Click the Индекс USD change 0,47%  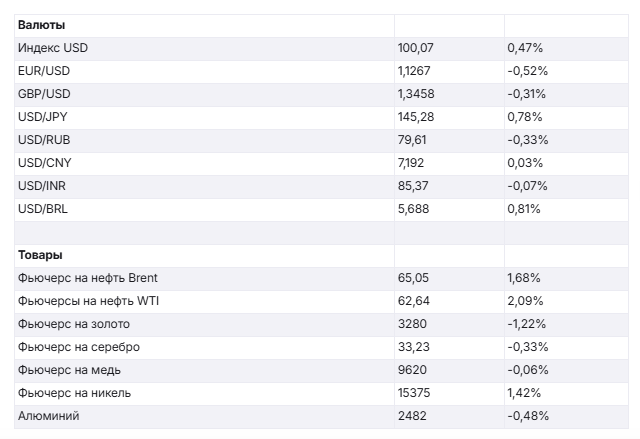point(524,48)
